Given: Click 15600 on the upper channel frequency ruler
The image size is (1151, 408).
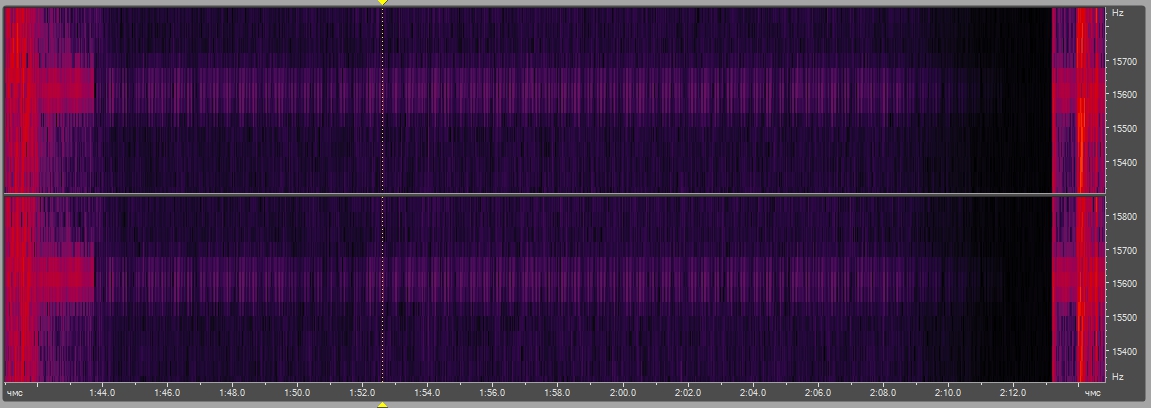Looking at the screenshot, I should click(1125, 95).
